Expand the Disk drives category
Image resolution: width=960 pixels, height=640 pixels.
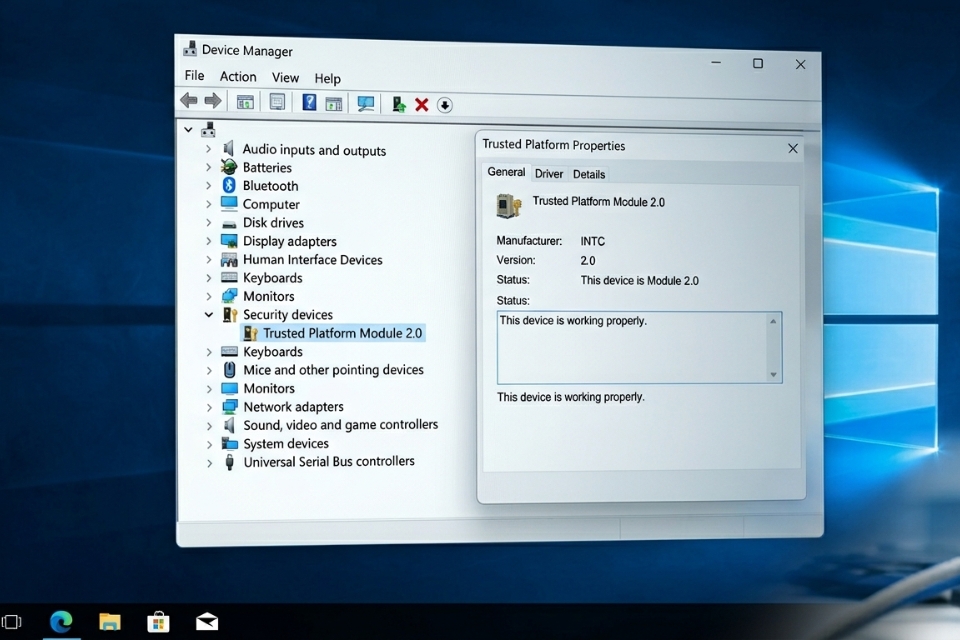(x=209, y=222)
